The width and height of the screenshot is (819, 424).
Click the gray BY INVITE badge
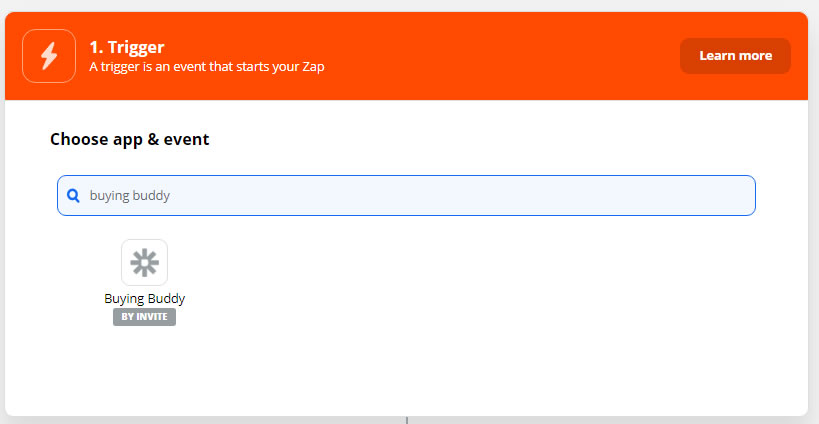pyautogui.click(x=144, y=316)
